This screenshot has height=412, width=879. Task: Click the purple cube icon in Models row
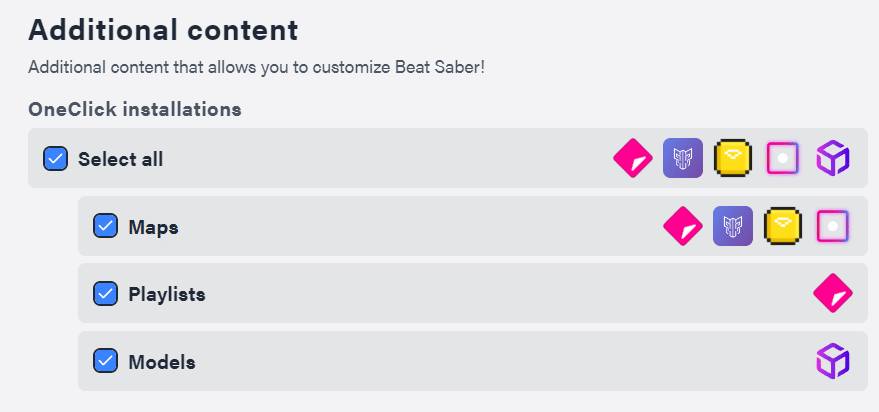[x=832, y=361]
